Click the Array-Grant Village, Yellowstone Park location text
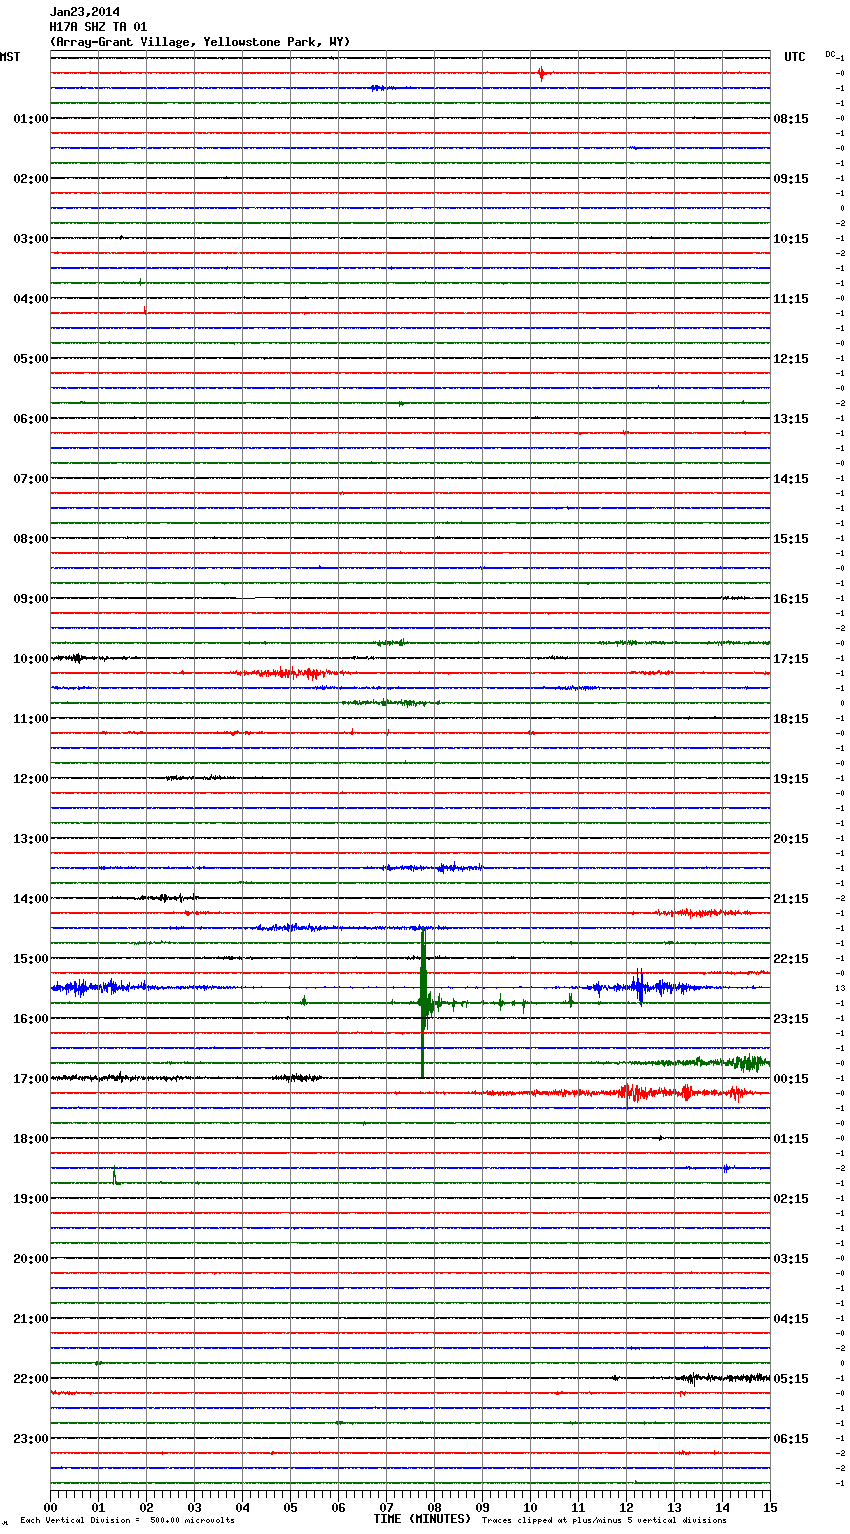850x1534 pixels. click(x=200, y=42)
